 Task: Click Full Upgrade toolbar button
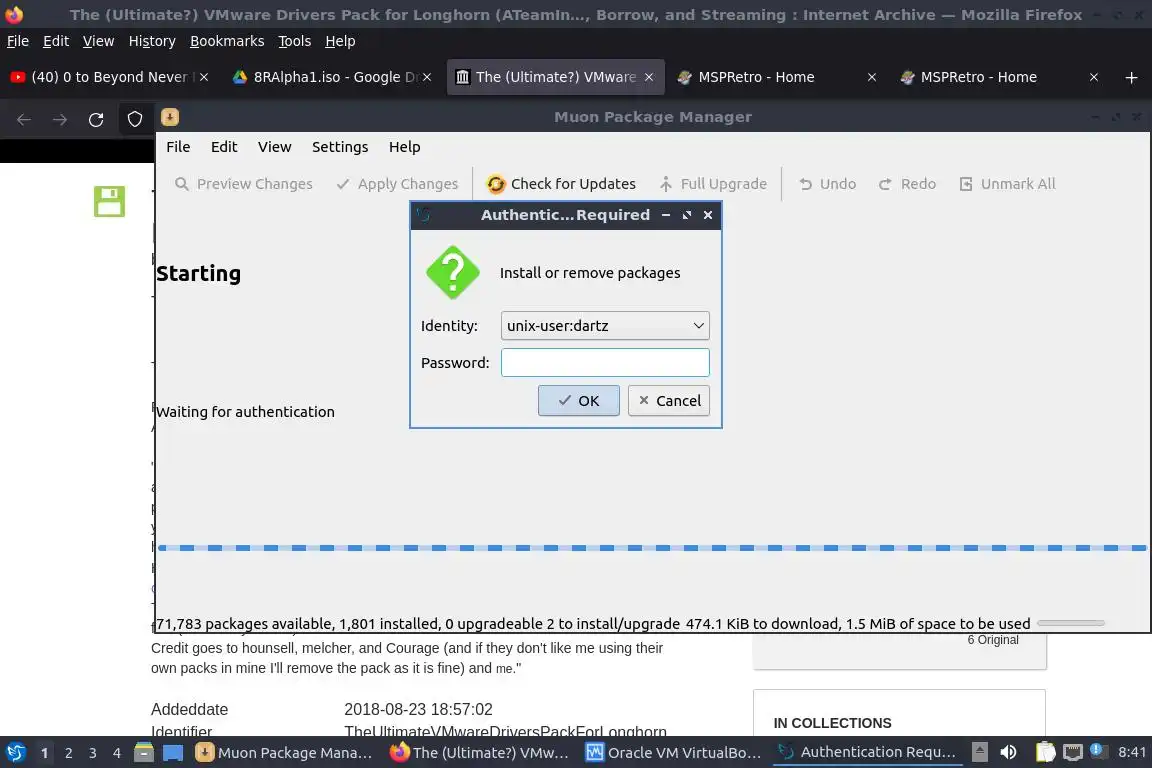tap(713, 184)
